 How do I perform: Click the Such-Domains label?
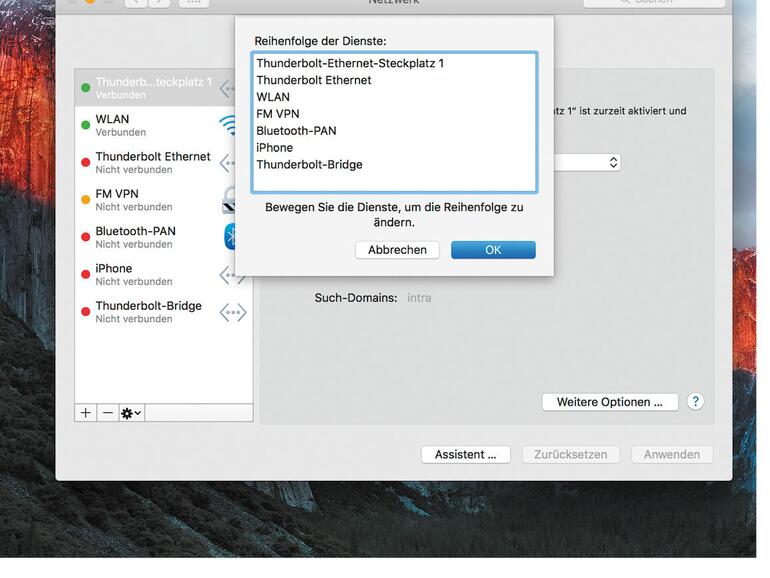[x=356, y=298]
